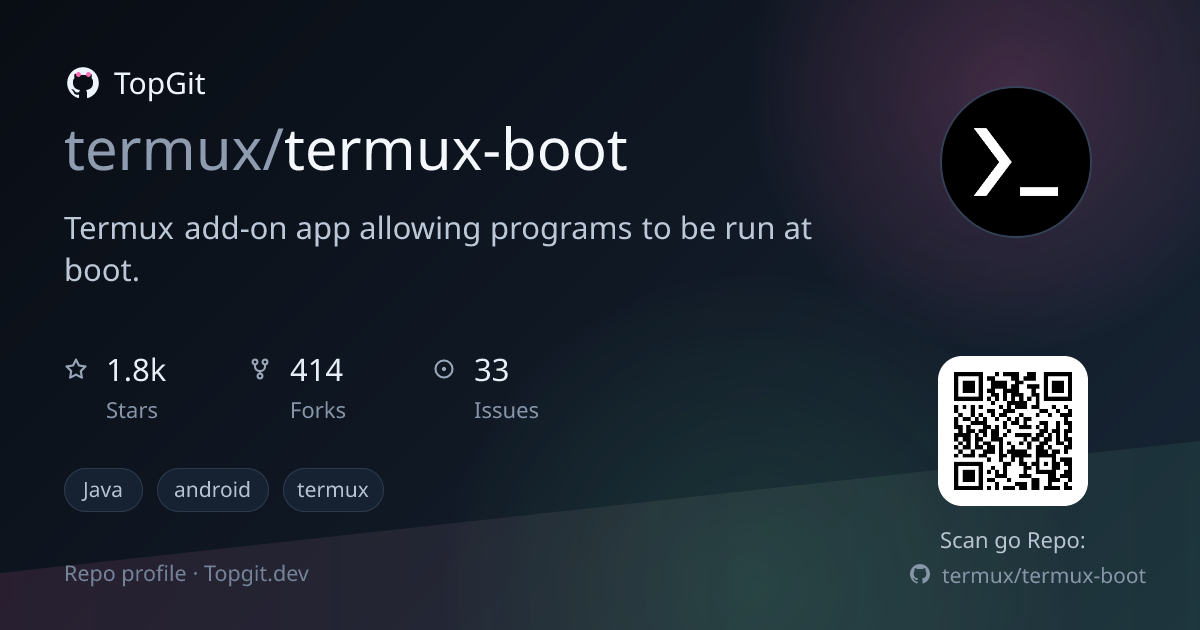Click the repo description starting 'Termux add-on app'

439,248
